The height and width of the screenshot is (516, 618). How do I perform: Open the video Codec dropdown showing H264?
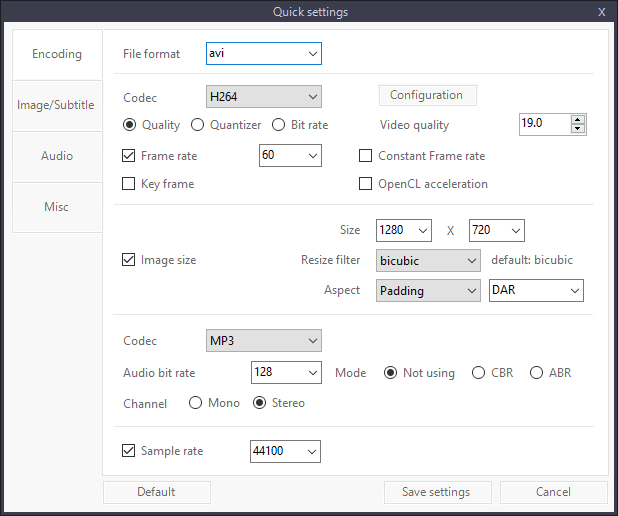pos(264,97)
